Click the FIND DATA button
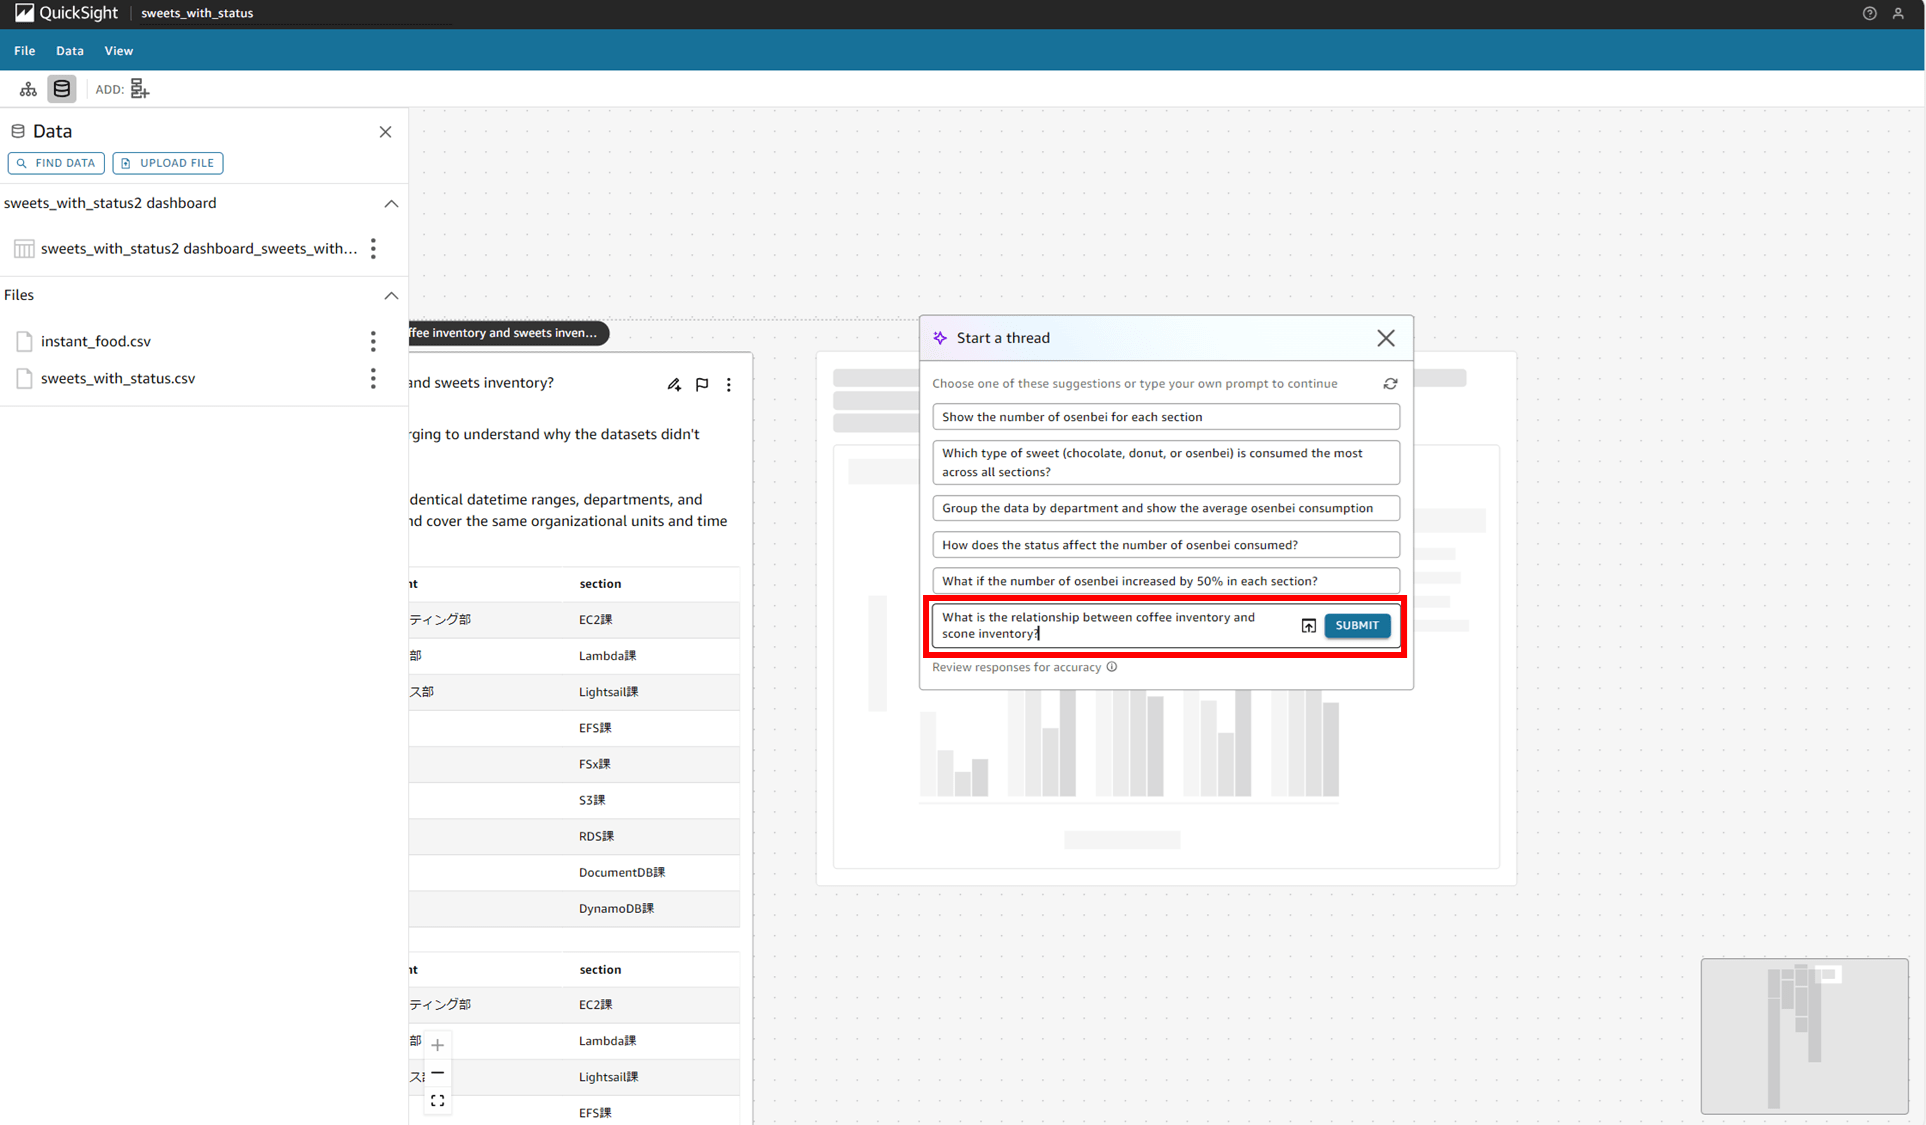Viewport: 1926px width, 1125px height. point(56,163)
